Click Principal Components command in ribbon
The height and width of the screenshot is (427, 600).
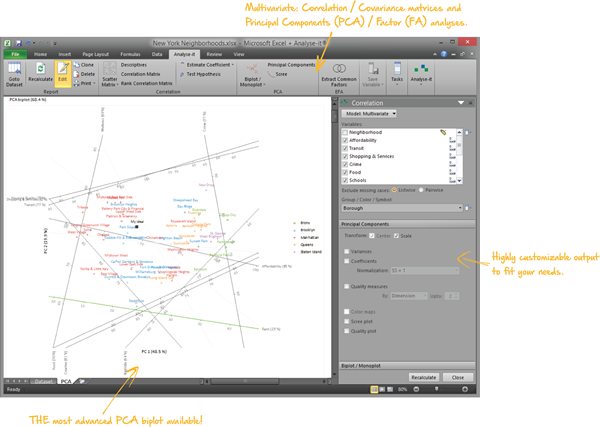click(291, 65)
